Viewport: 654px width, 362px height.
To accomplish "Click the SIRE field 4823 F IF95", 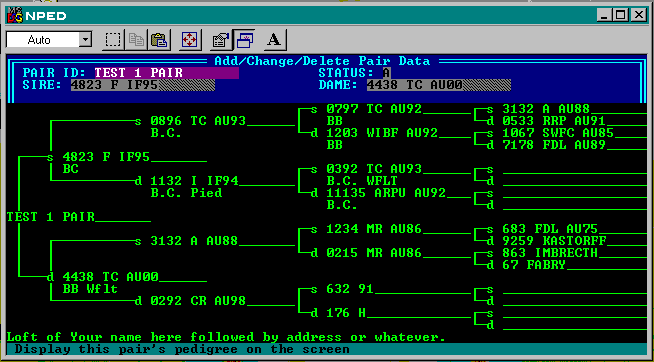I will 143,85.
